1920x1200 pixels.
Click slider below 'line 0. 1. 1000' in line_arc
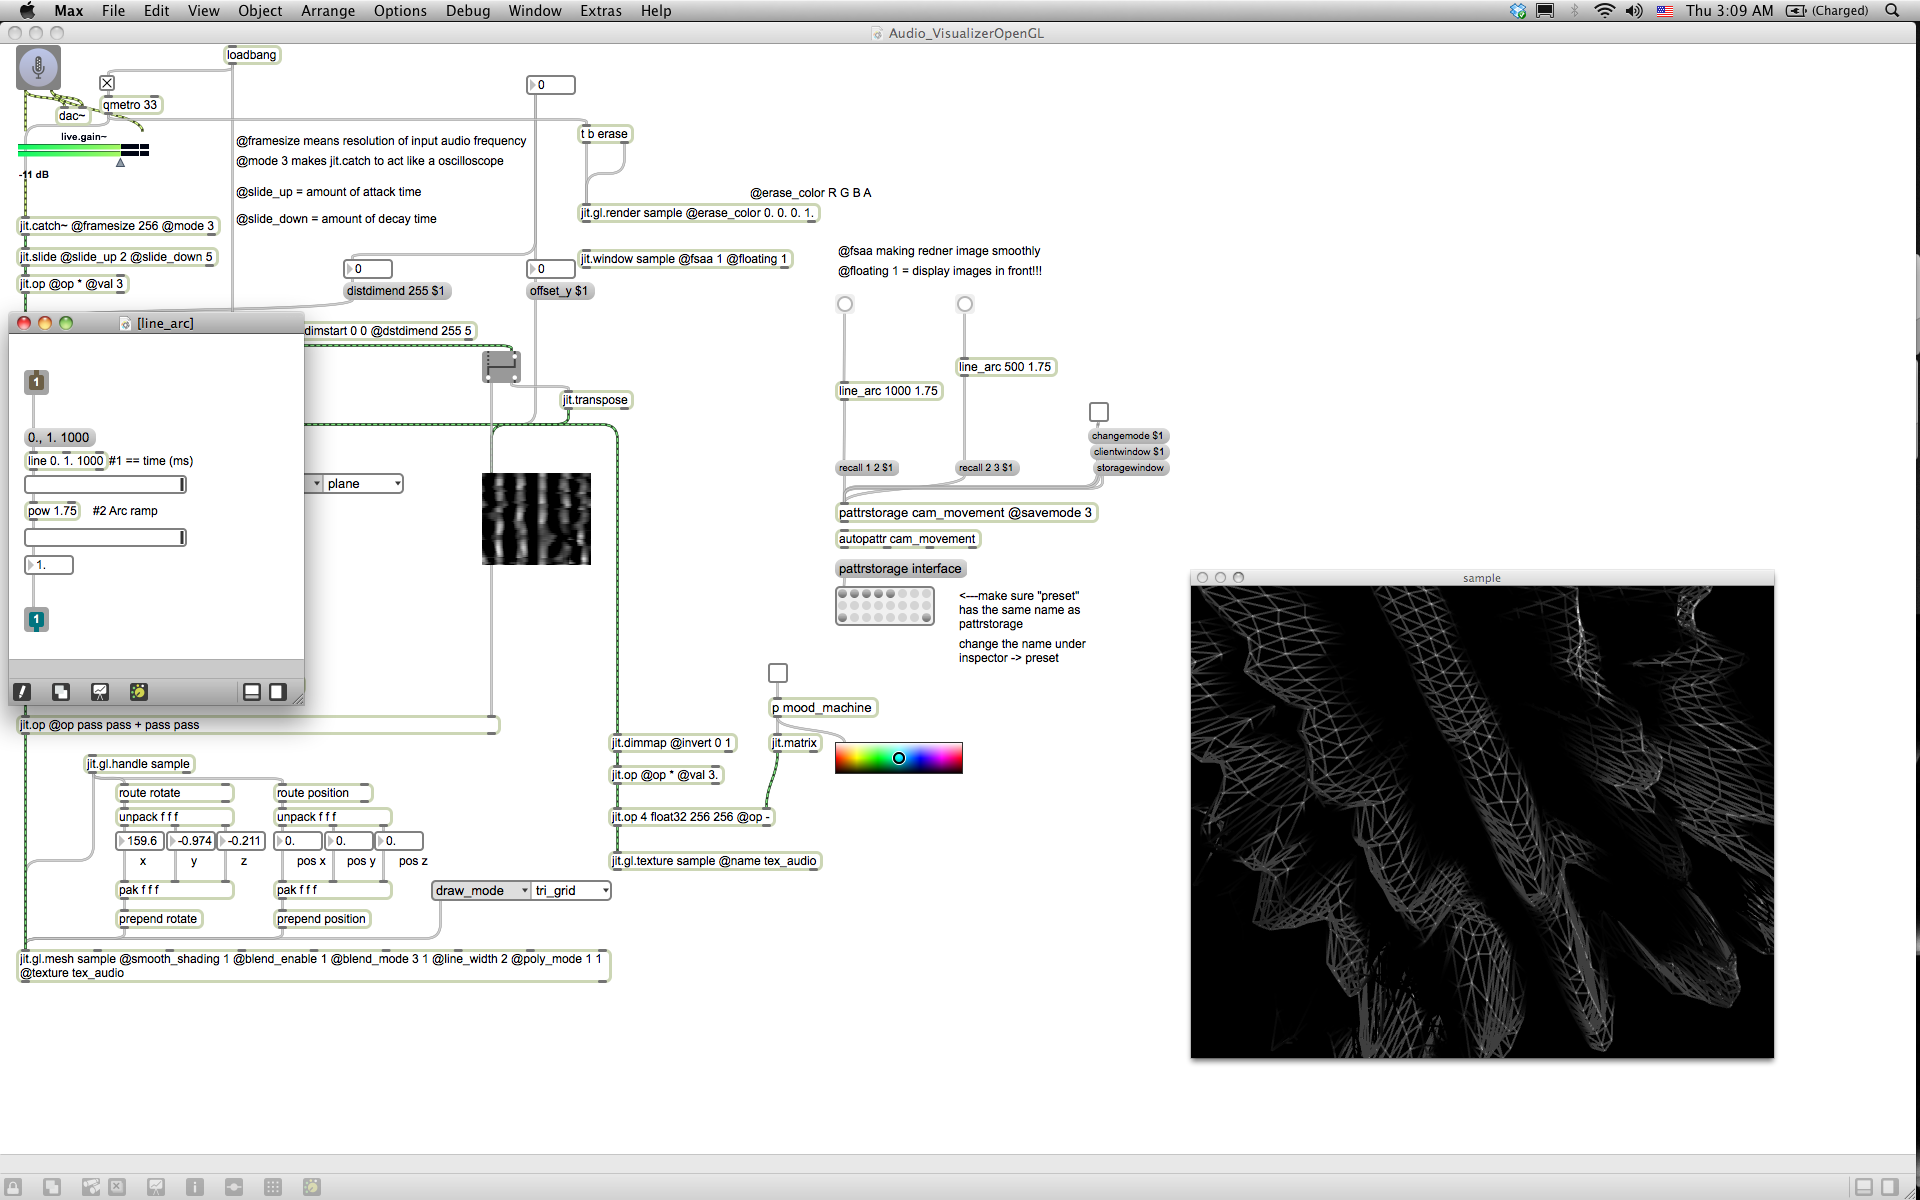105,485
